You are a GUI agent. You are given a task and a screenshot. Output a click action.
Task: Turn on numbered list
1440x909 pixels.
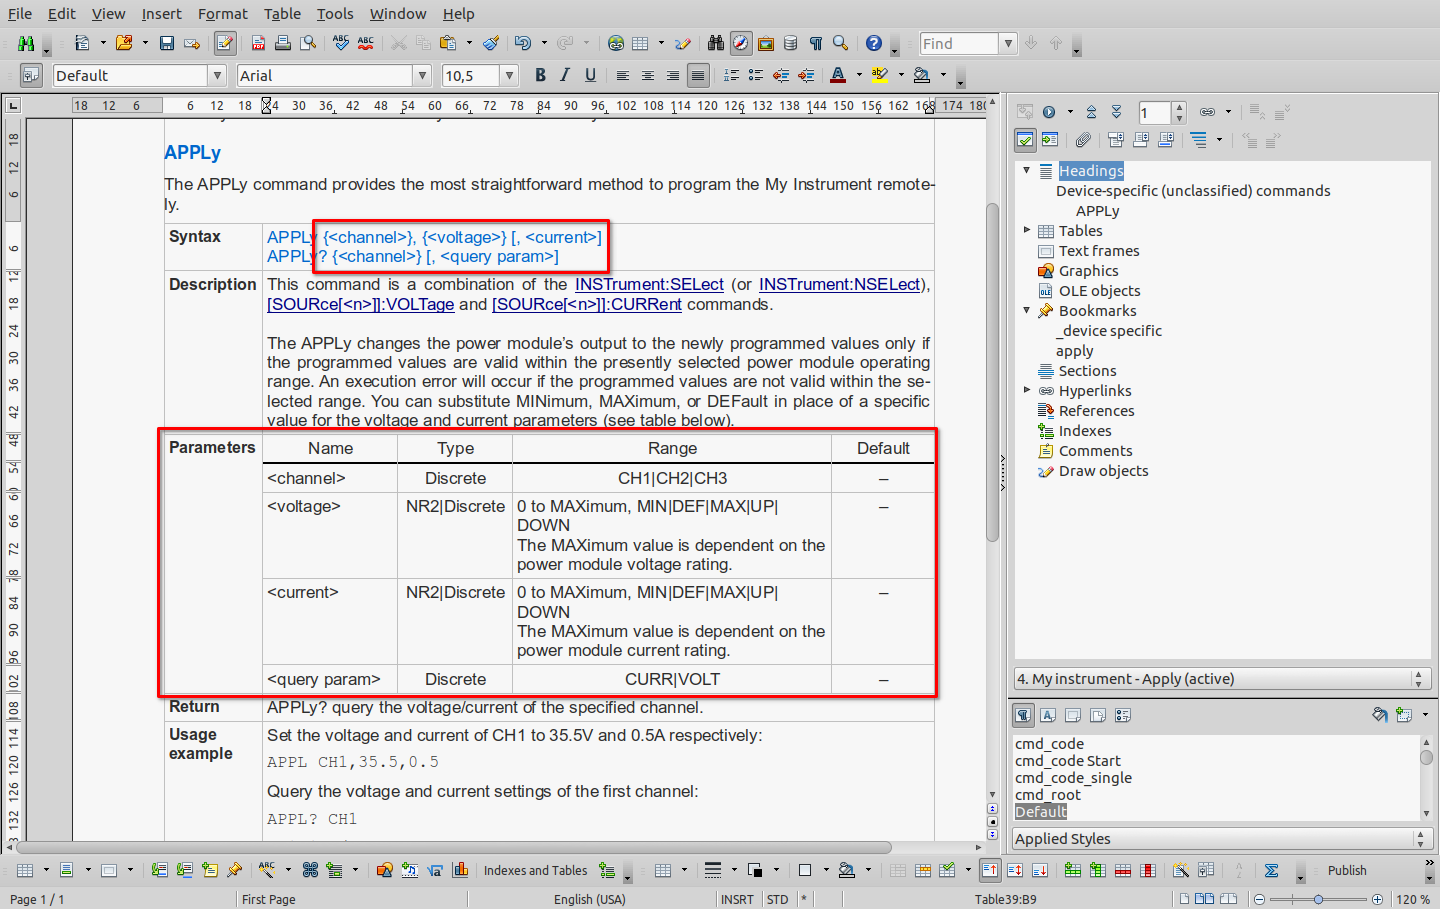pyautogui.click(x=731, y=75)
